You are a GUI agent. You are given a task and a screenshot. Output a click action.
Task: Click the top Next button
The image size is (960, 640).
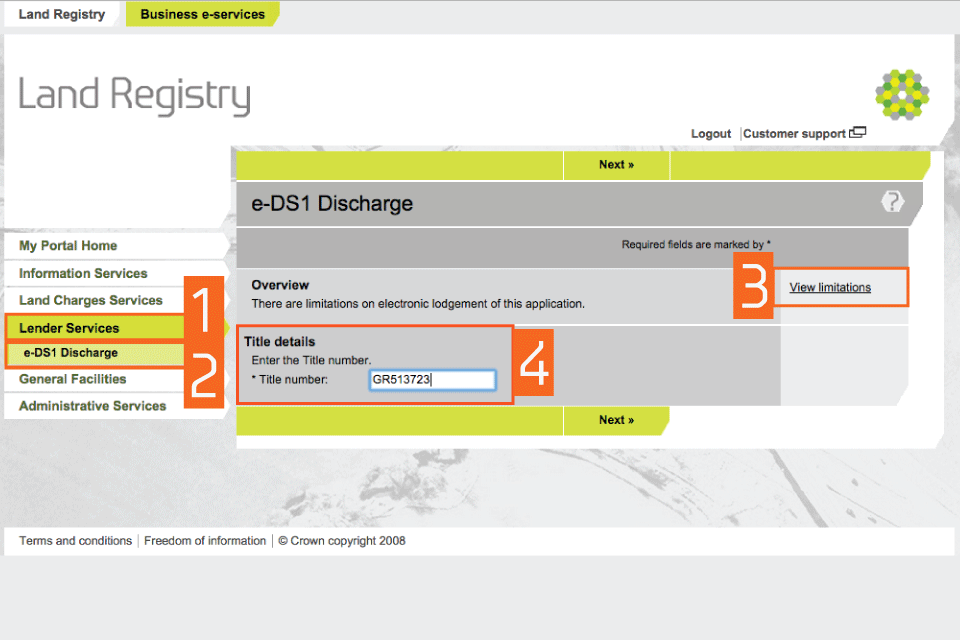616,165
